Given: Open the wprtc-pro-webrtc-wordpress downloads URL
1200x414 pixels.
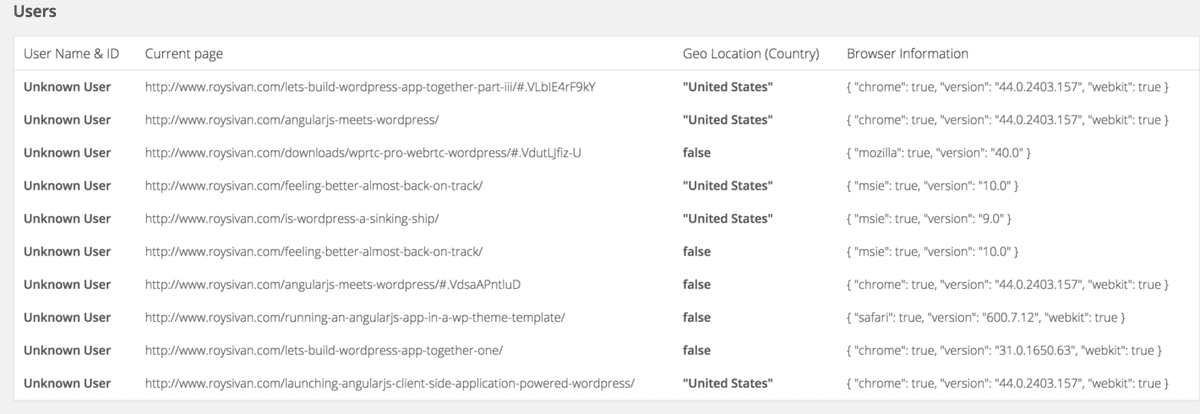Looking at the screenshot, I should click(363, 153).
